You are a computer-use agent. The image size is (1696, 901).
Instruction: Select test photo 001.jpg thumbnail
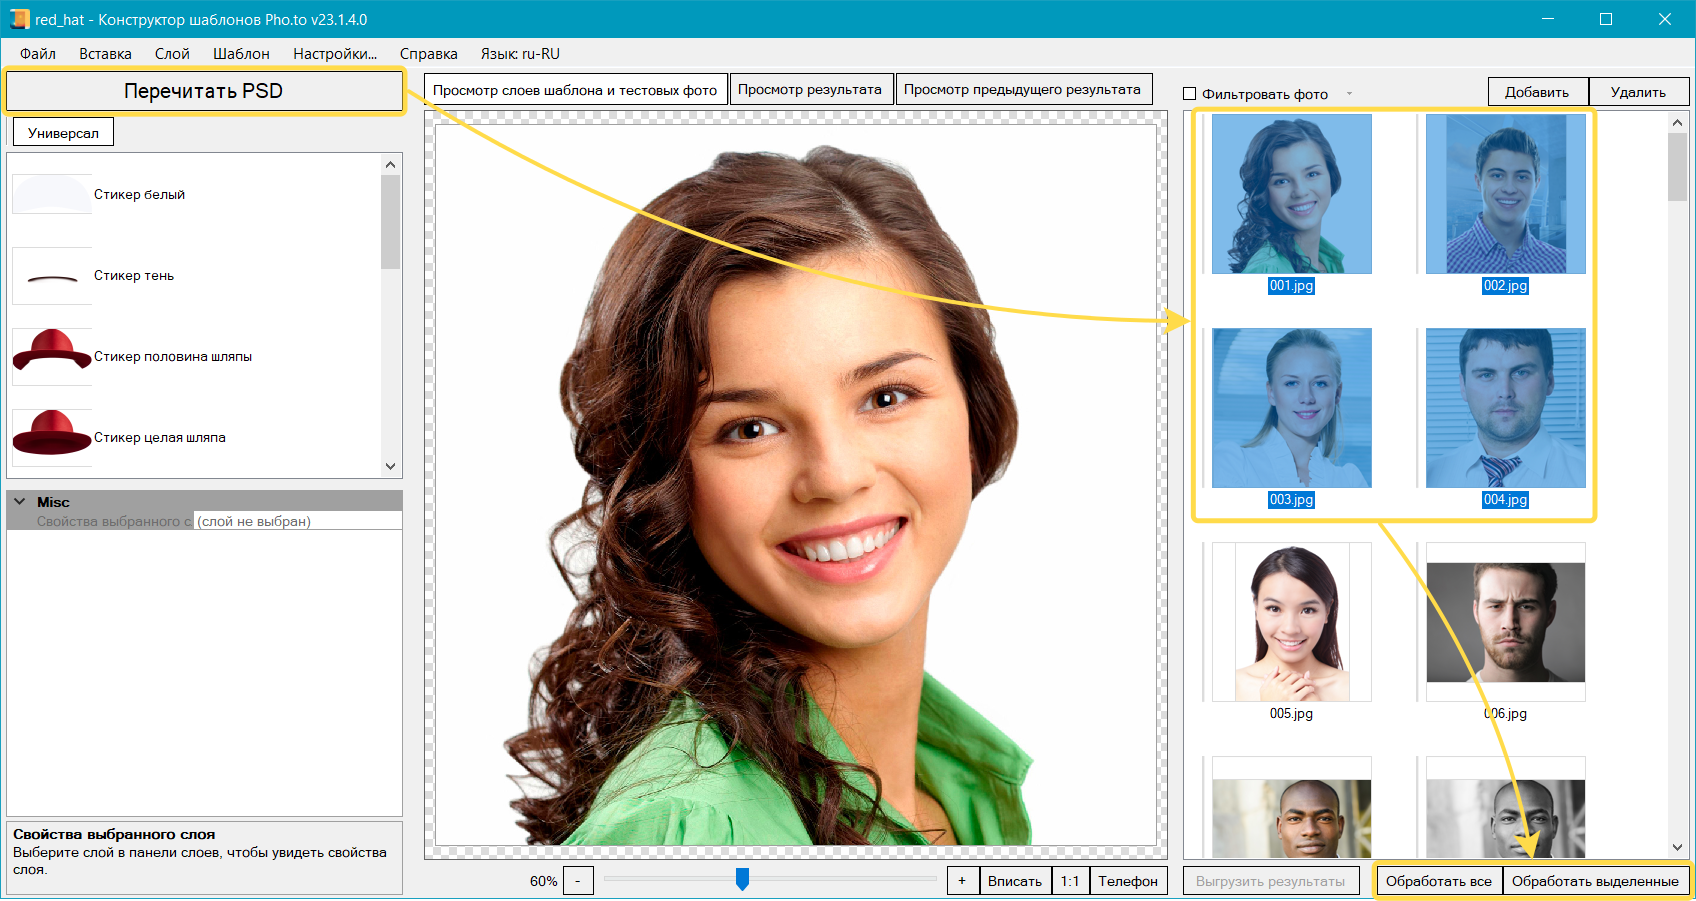coord(1291,194)
